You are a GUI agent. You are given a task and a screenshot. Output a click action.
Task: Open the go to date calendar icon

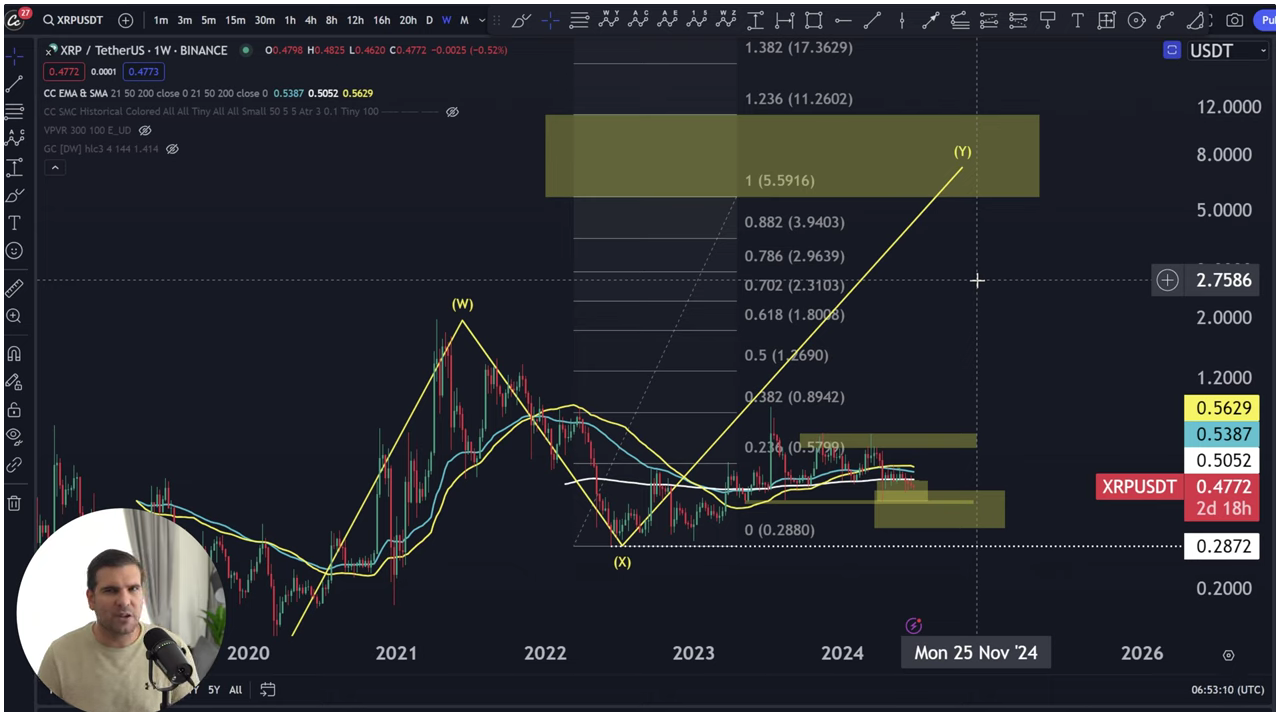coord(267,689)
